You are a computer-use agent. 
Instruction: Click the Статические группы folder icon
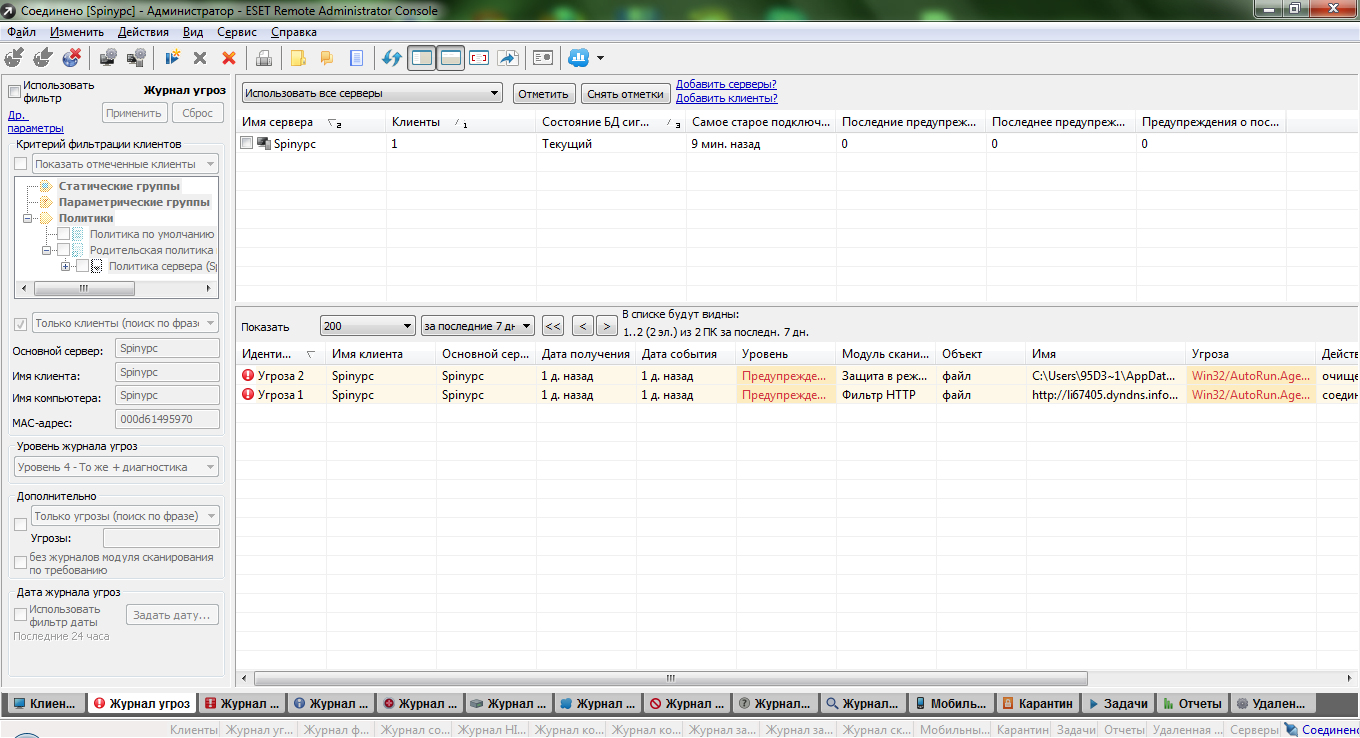pos(46,186)
